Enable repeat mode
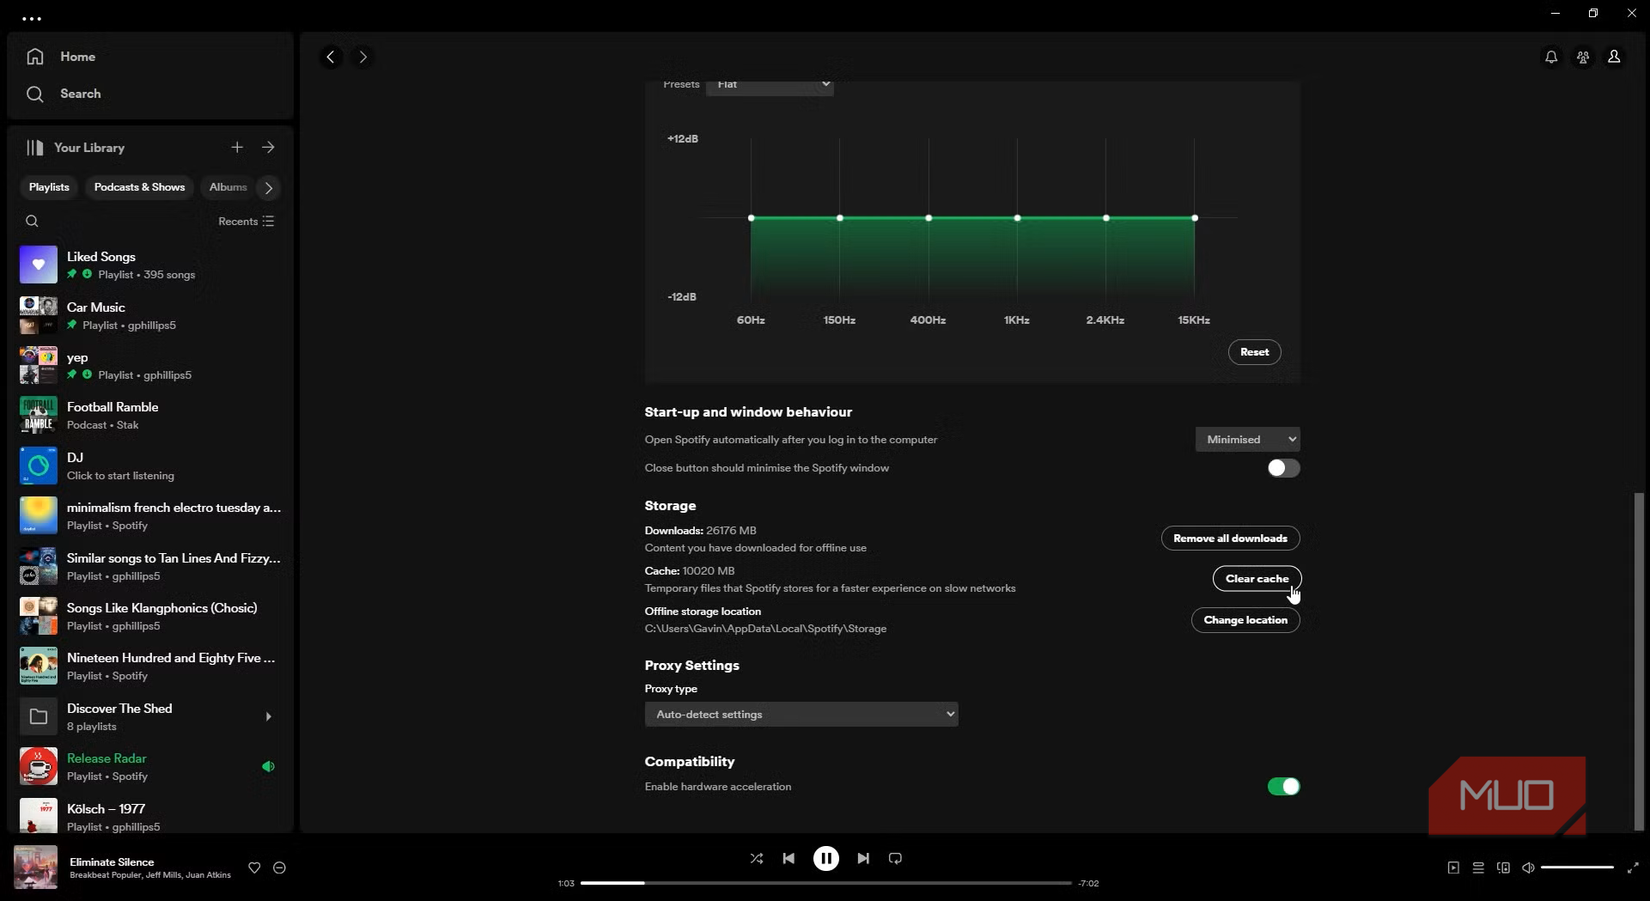This screenshot has height=901, width=1650. 894,858
